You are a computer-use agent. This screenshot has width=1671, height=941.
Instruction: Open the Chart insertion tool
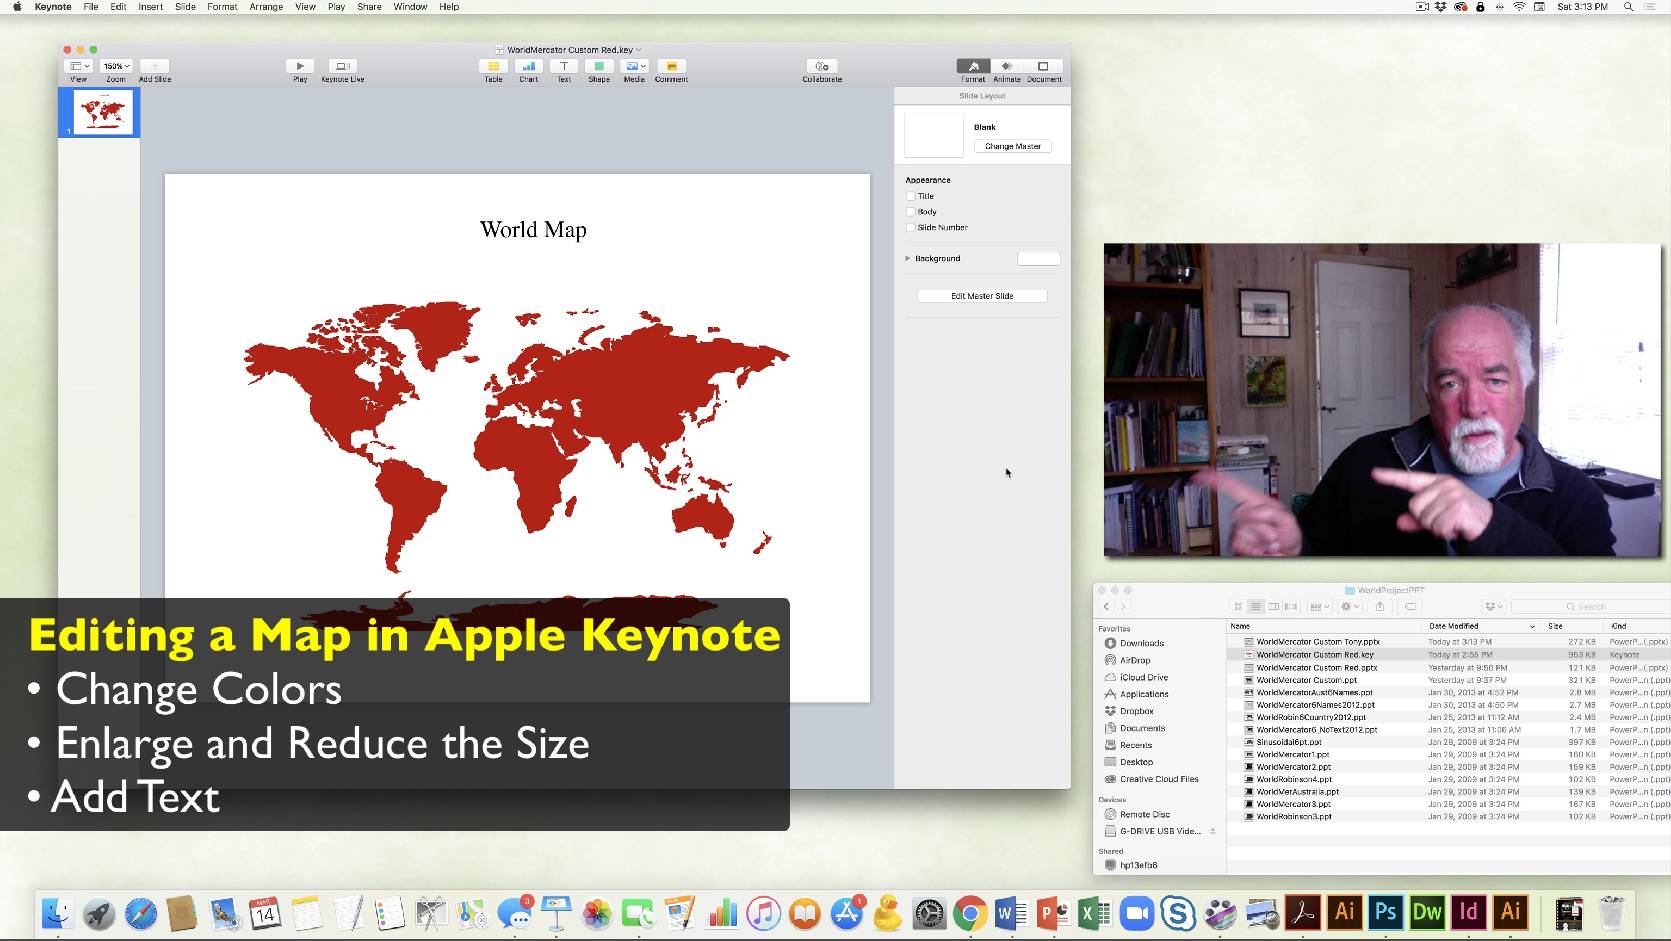[528, 68]
